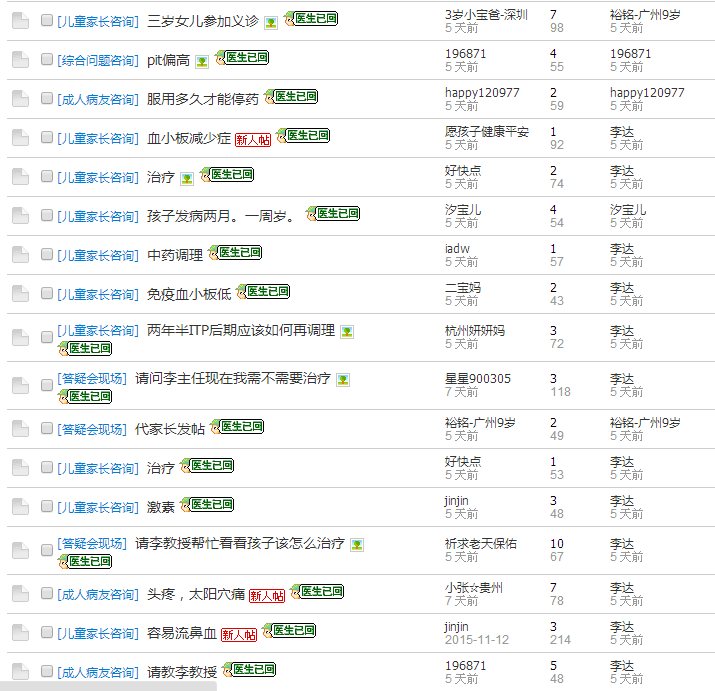Open author profile 愿孩子健康平安

click(x=487, y=132)
